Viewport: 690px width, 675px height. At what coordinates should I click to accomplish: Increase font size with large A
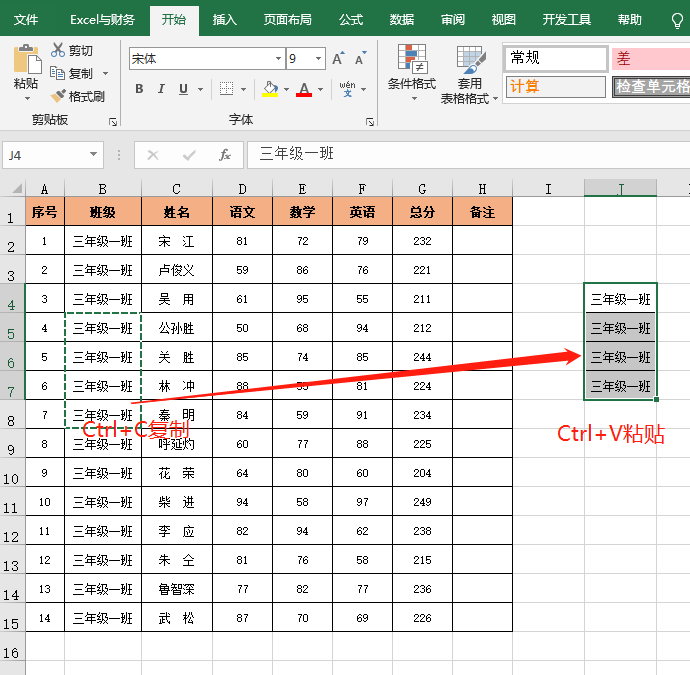pyautogui.click(x=338, y=59)
